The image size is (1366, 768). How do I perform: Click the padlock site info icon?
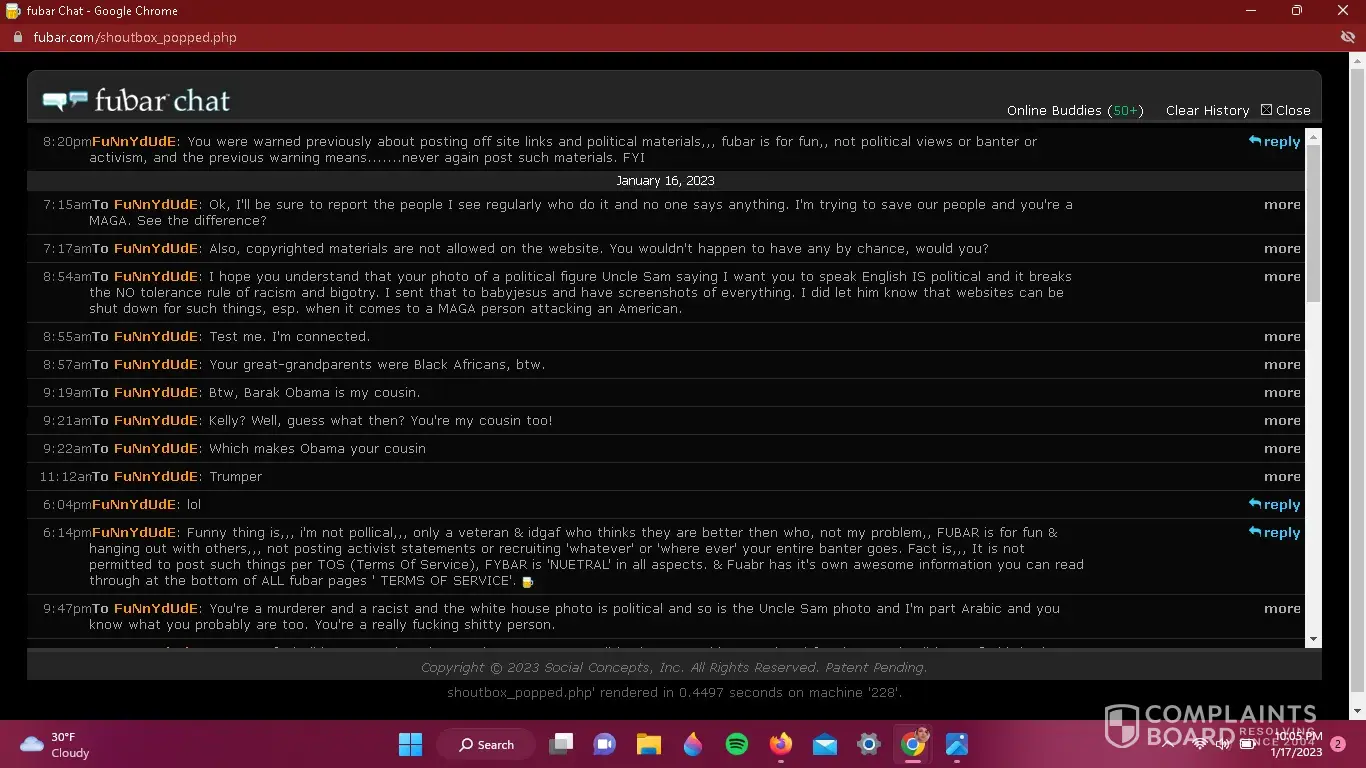click(x=16, y=38)
